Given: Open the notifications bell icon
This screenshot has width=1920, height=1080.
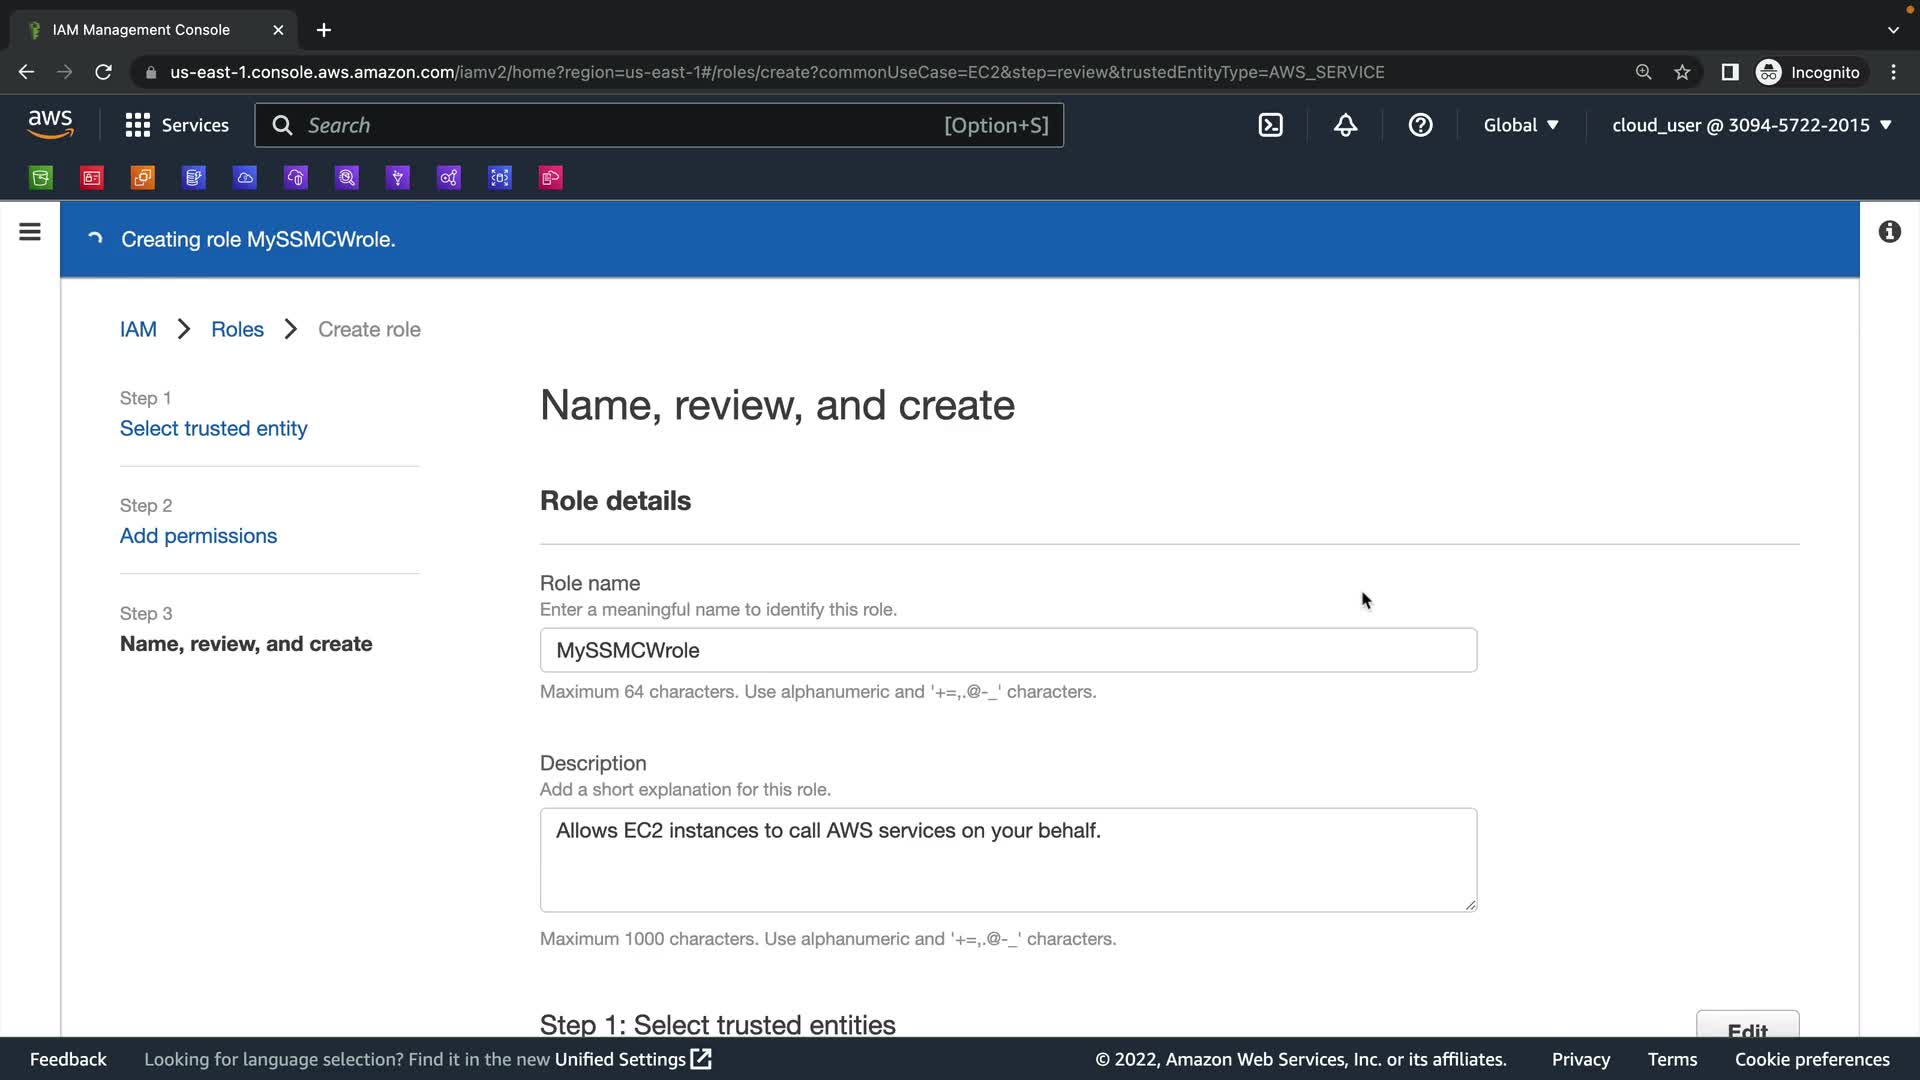Looking at the screenshot, I should (1345, 125).
